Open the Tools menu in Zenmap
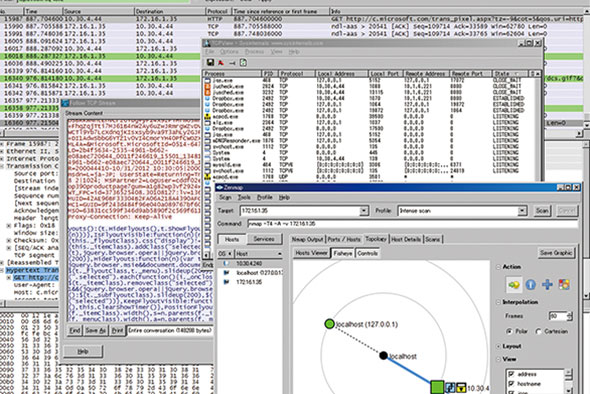Viewport: 590px width, 394px height. click(244, 197)
